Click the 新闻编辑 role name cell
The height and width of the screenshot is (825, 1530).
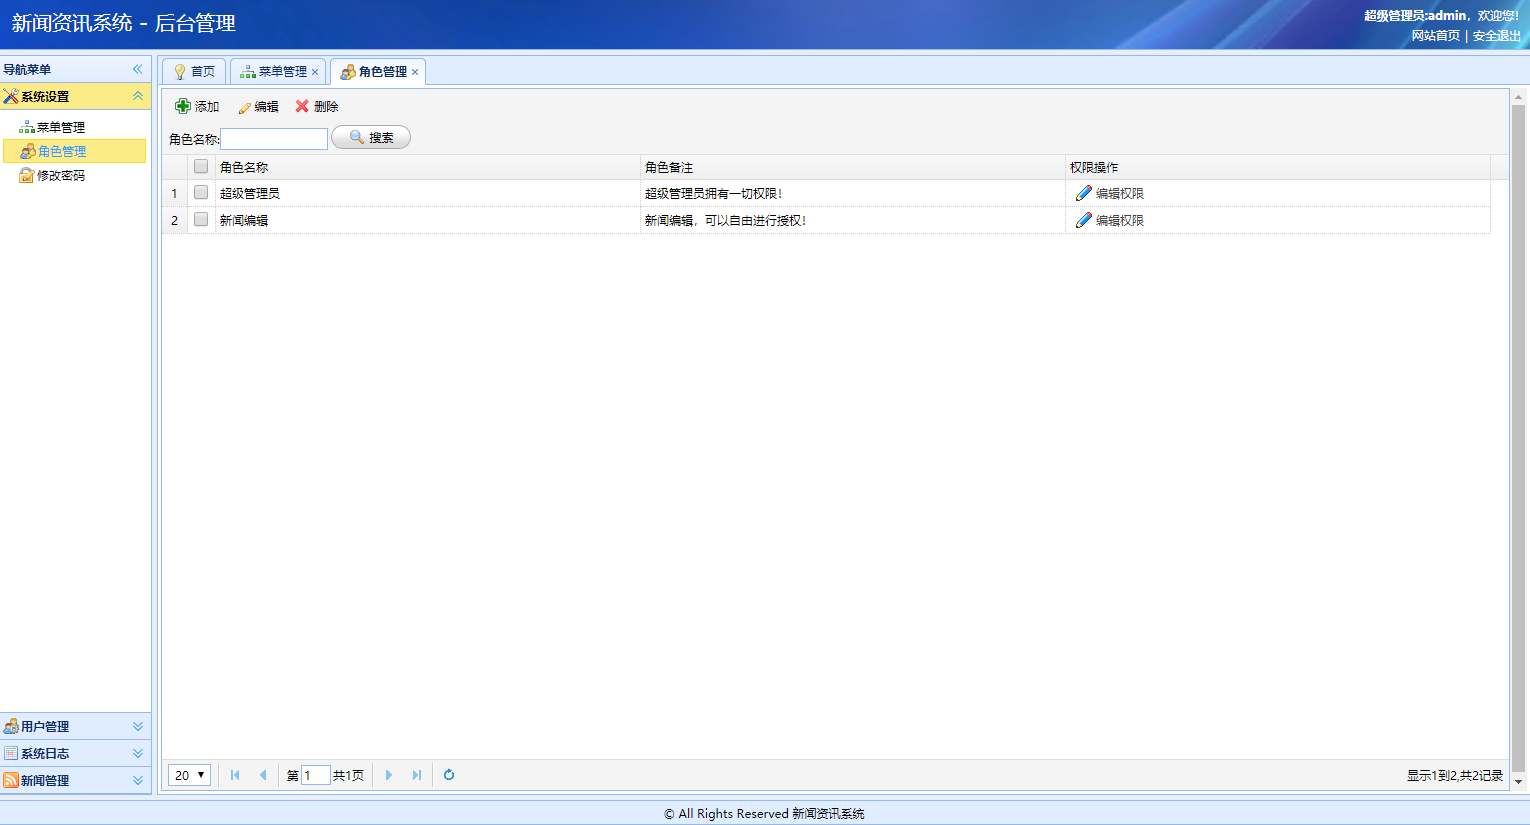coord(427,220)
